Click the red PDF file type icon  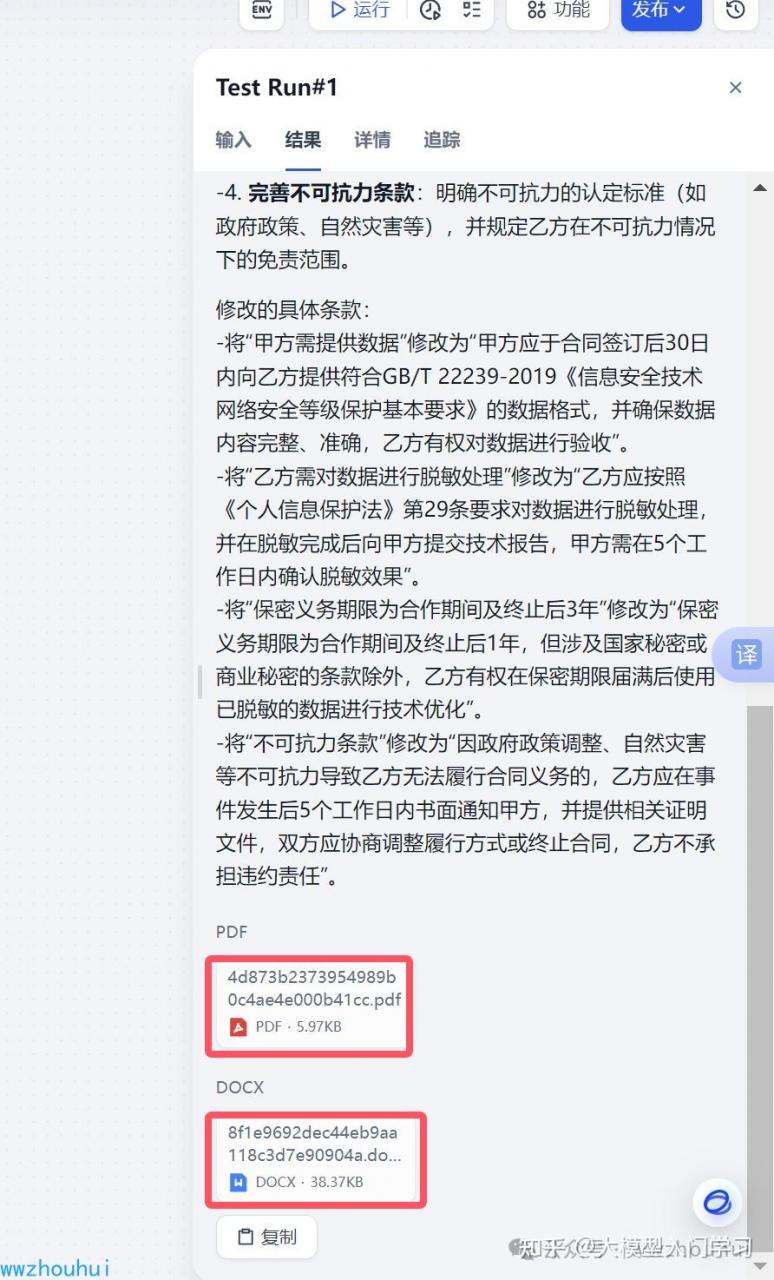[238, 1027]
